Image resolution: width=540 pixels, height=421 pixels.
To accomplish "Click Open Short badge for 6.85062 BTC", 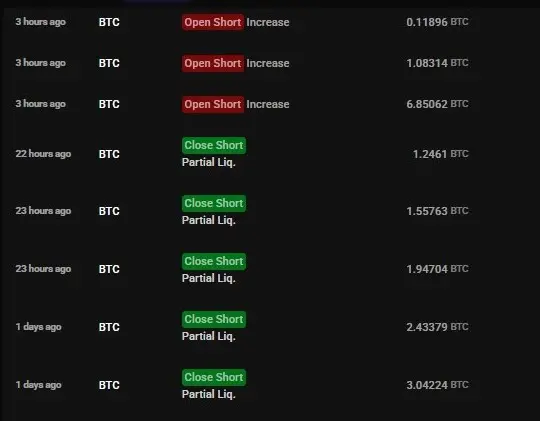I will pos(213,104).
